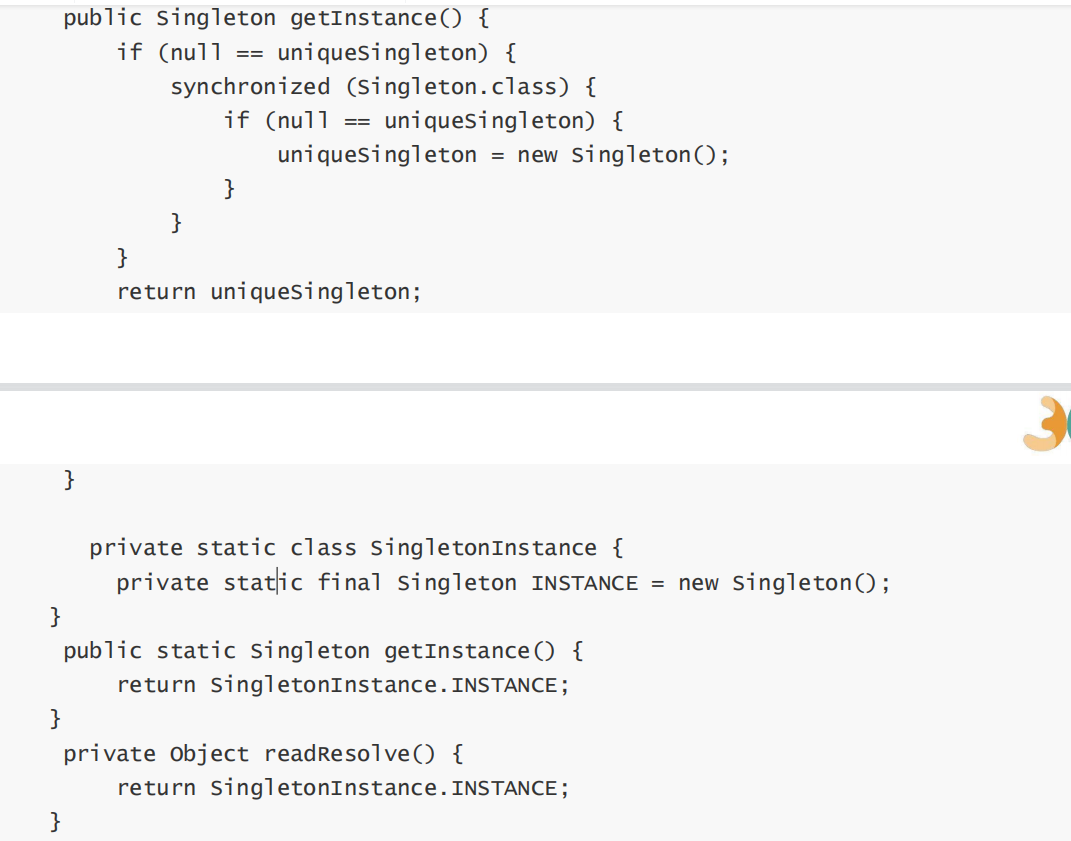Click the INSTANCE constant name before equals sign

click(585, 583)
